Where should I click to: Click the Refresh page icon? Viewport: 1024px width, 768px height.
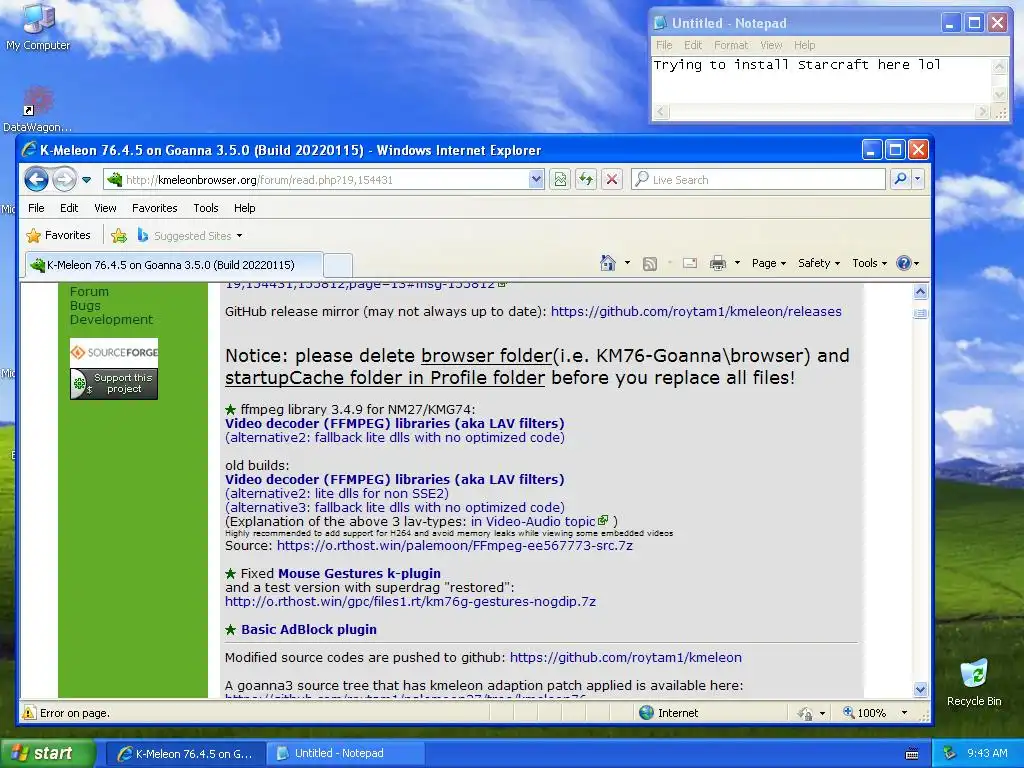(586, 179)
